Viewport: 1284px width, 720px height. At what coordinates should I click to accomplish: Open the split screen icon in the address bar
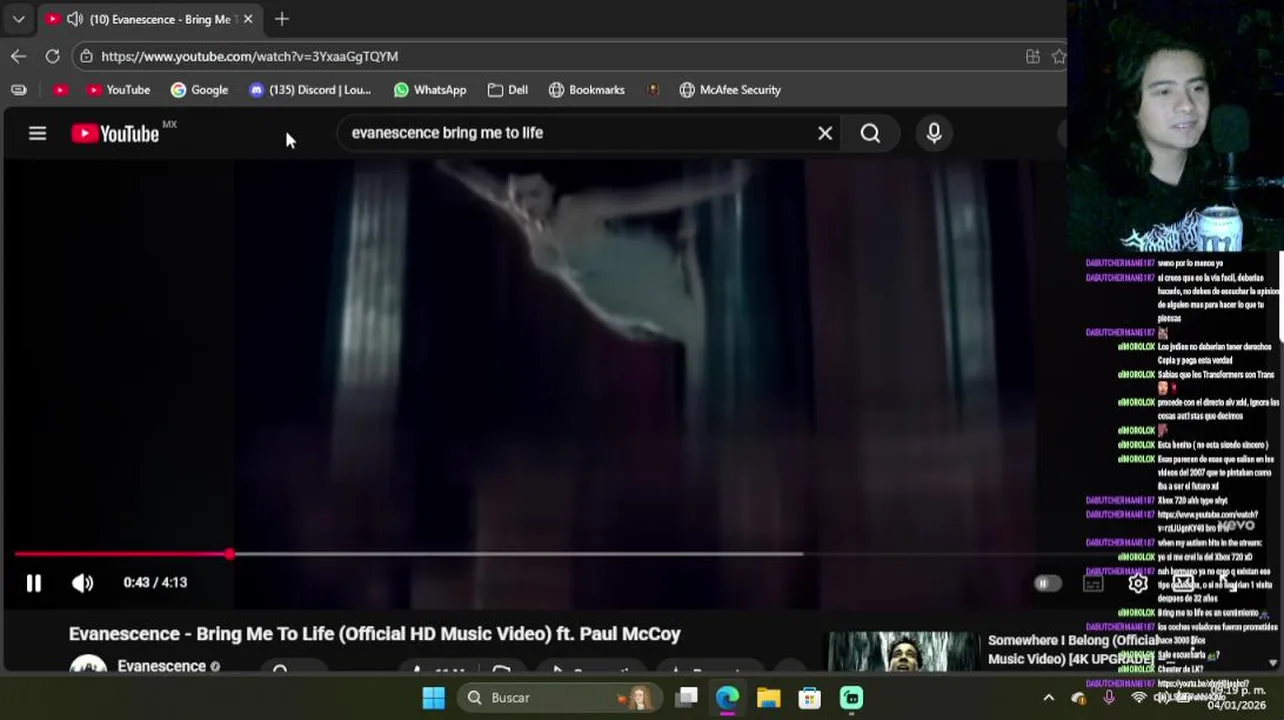pos(1033,56)
